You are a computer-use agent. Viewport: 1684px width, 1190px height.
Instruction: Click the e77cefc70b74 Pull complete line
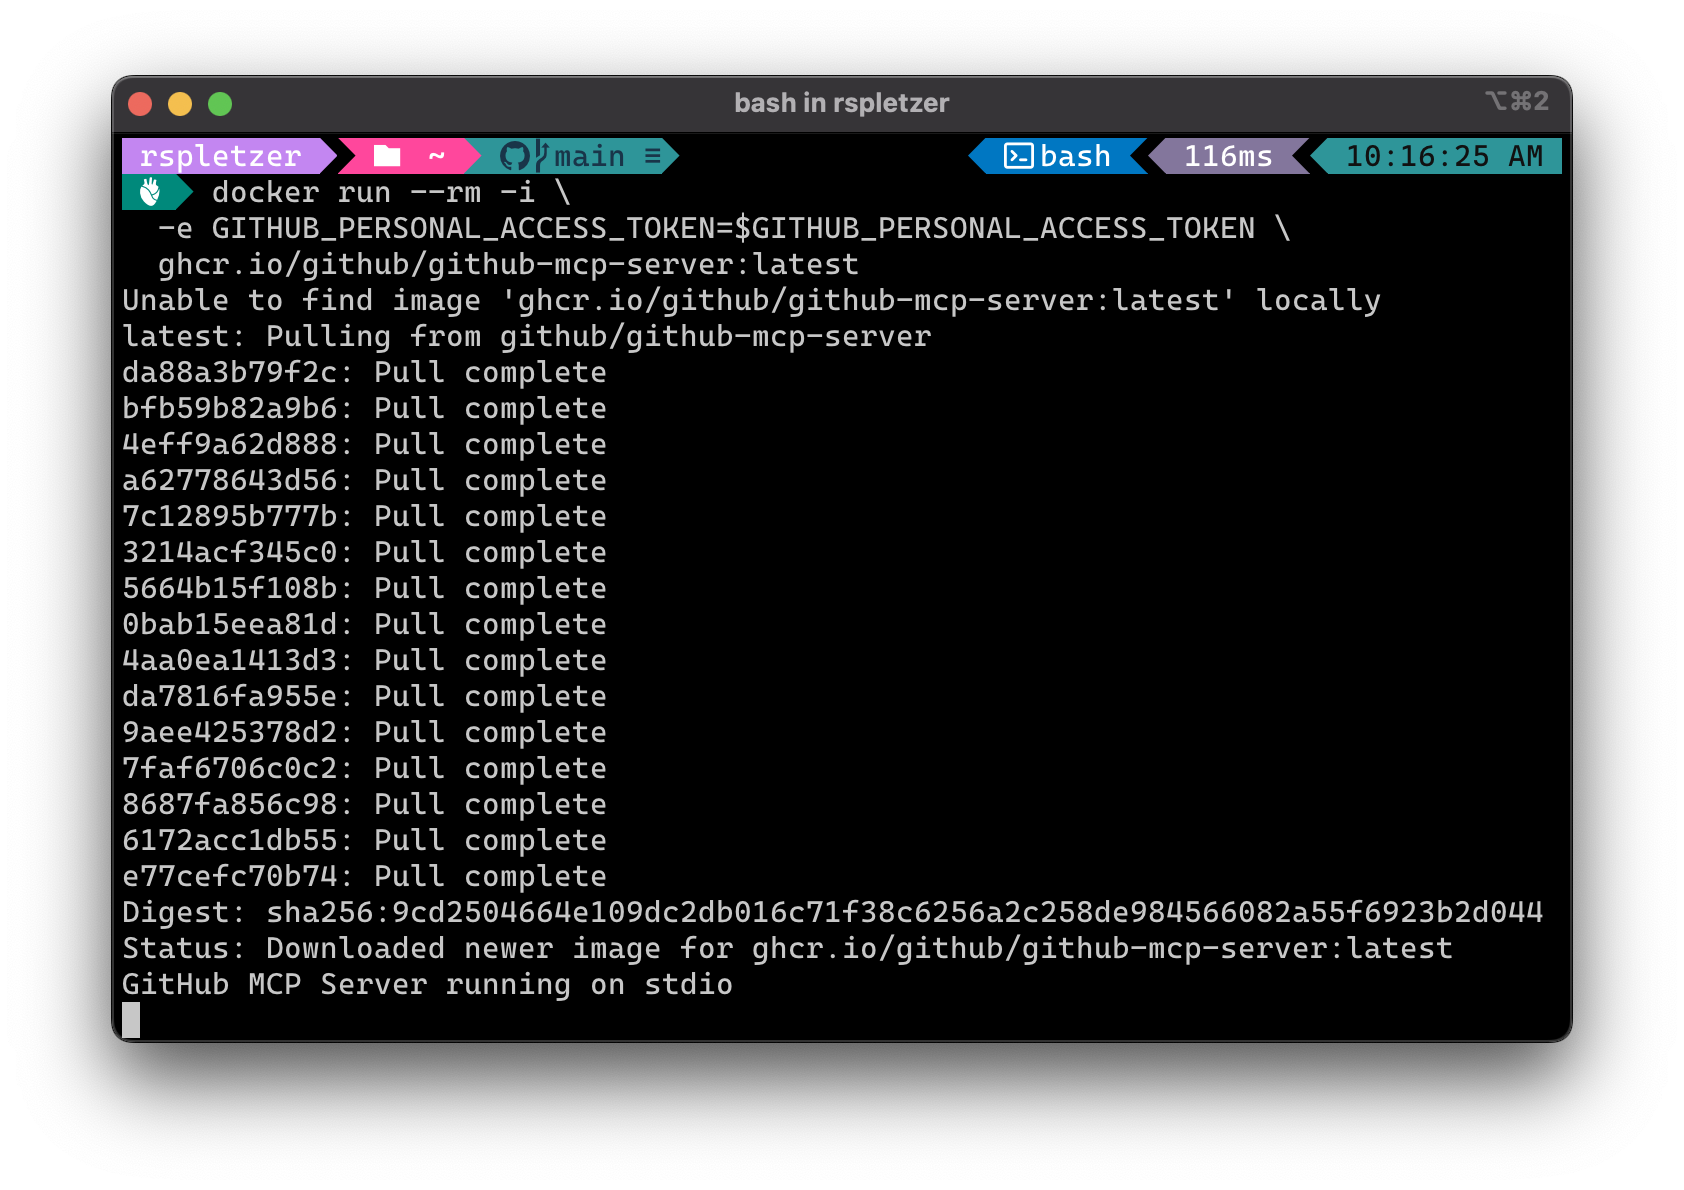click(364, 876)
